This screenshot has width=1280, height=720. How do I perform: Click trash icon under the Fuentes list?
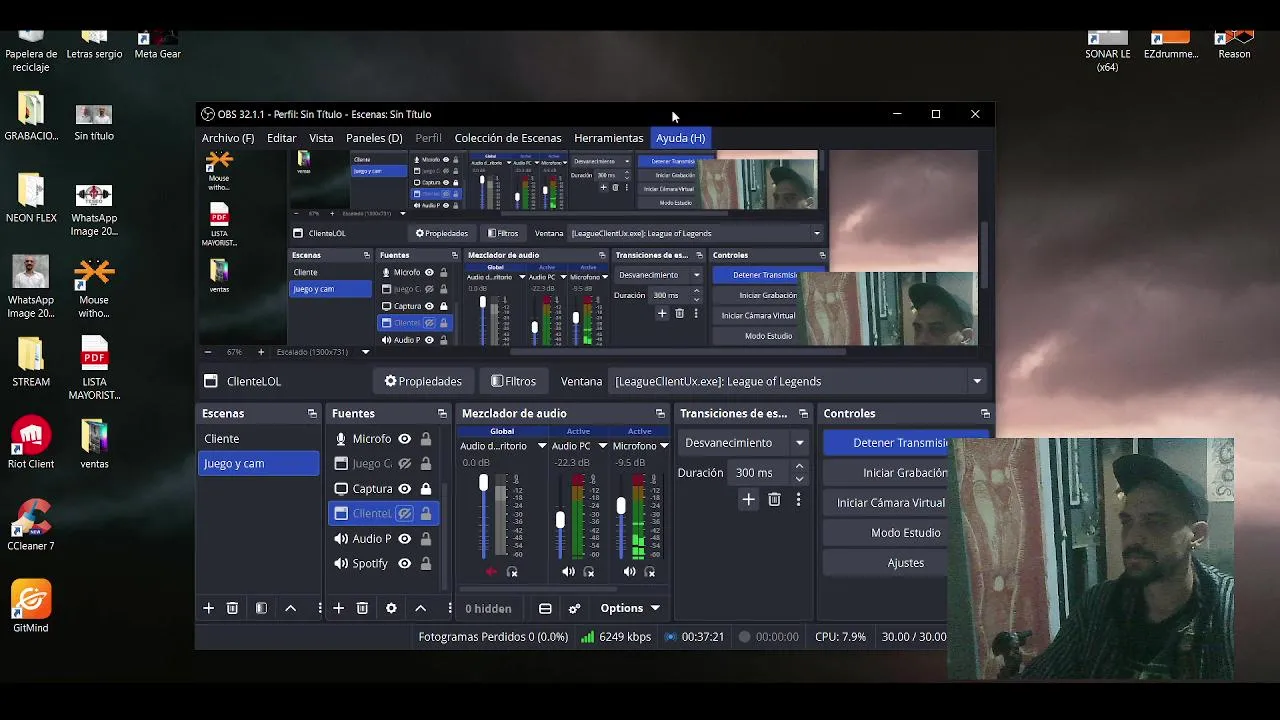363,608
